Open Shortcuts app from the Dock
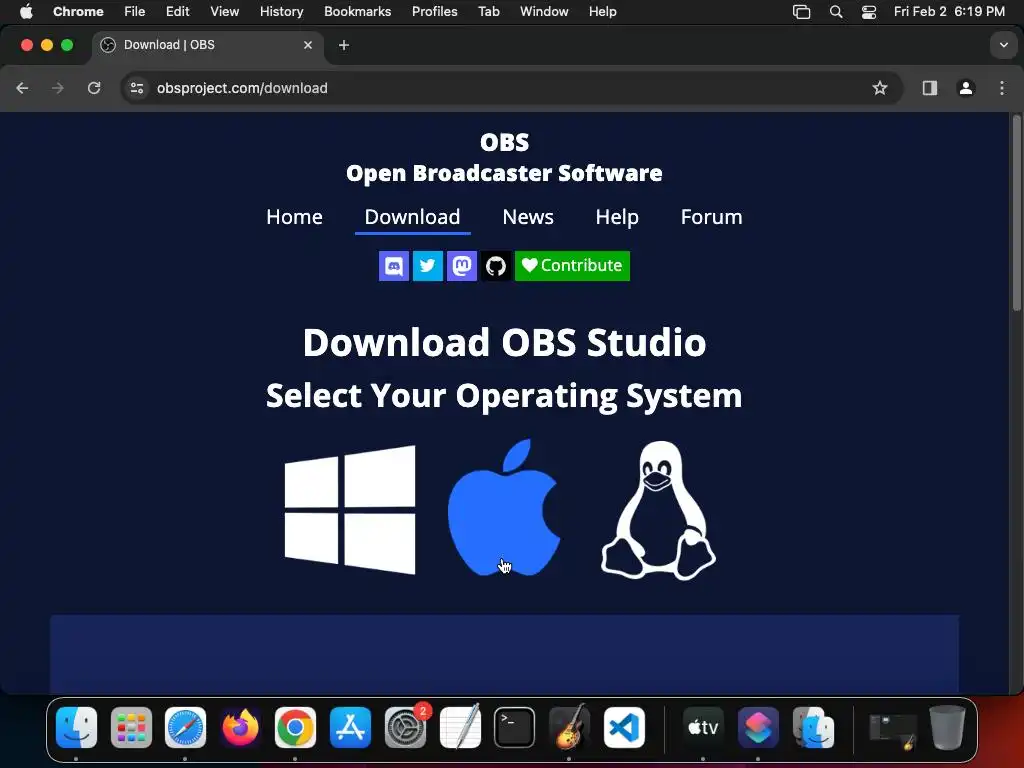1024x768 pixels. click(x=758, y=727)
